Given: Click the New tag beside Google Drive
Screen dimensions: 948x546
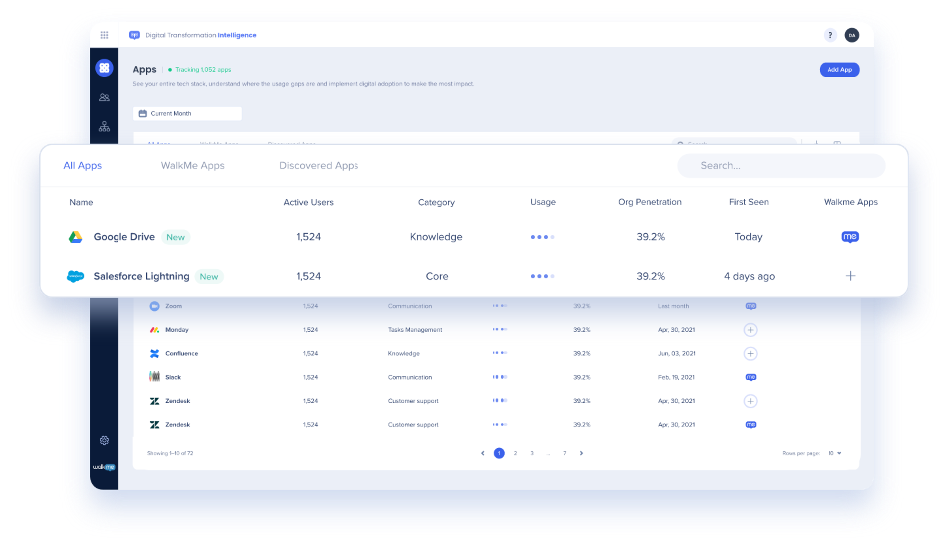Looking at the screenshot, I should pos(175,237).
